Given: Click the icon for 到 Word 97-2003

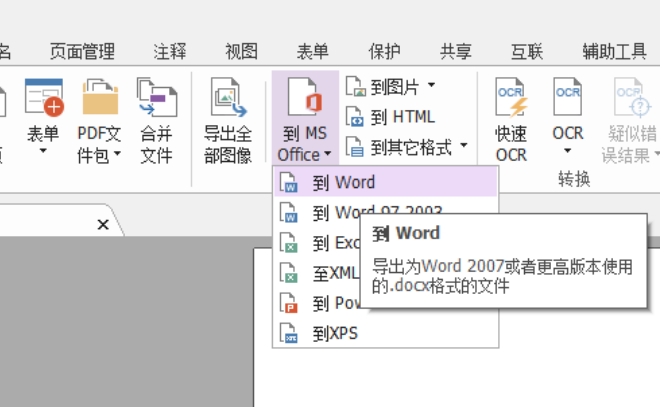Looking at the screenshot, I should pos(288,212).
